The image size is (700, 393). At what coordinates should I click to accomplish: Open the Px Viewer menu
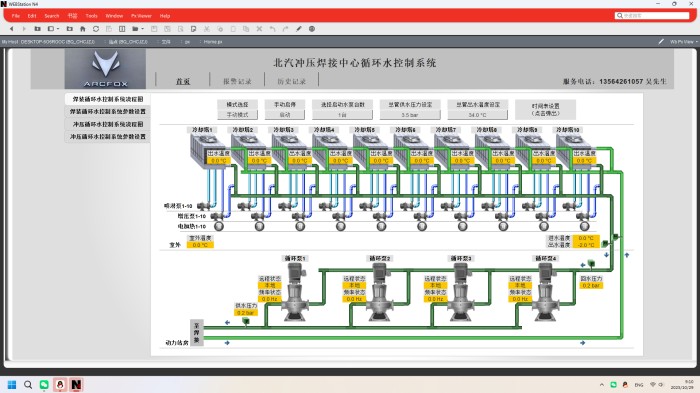[141, 16]
